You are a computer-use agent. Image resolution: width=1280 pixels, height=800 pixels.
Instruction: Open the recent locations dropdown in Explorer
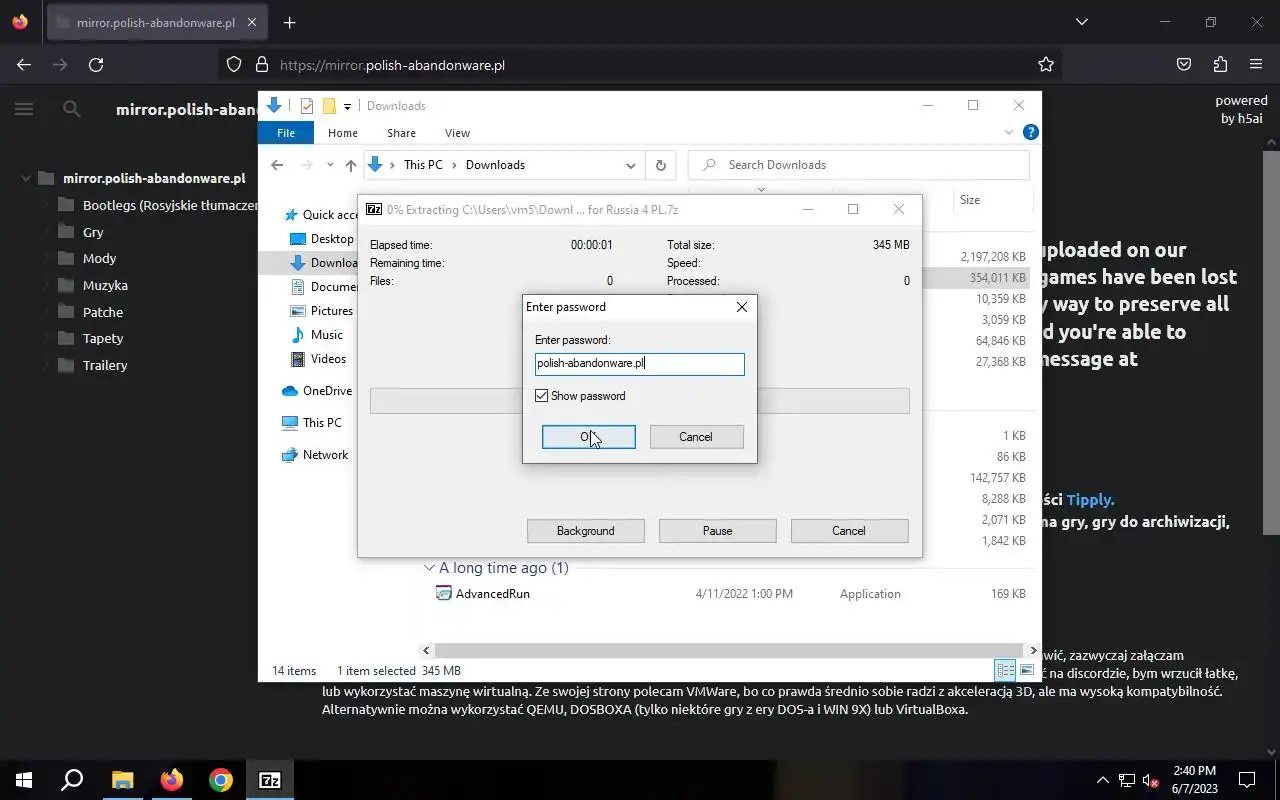pos(329,165)
